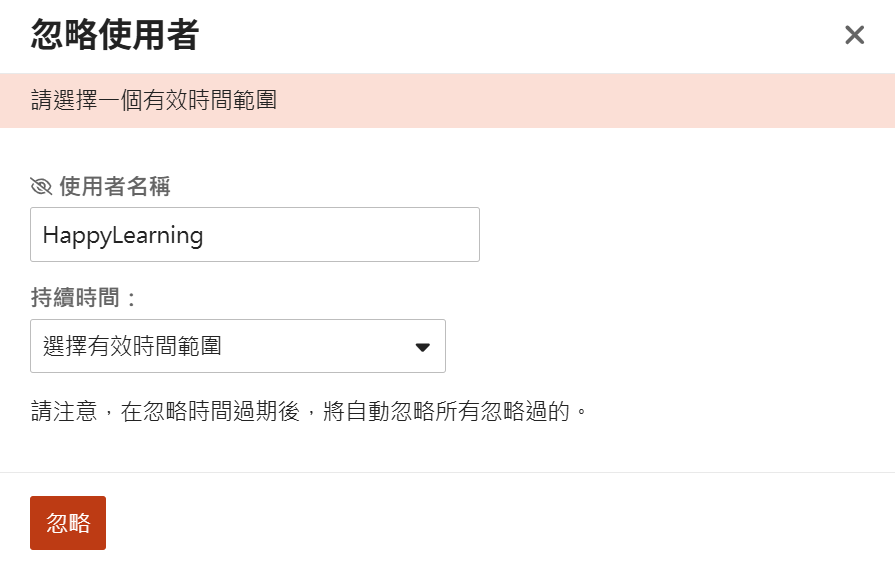Expand the duration combo box
This screenshot has width=895, height=568.
click(237, 347)
